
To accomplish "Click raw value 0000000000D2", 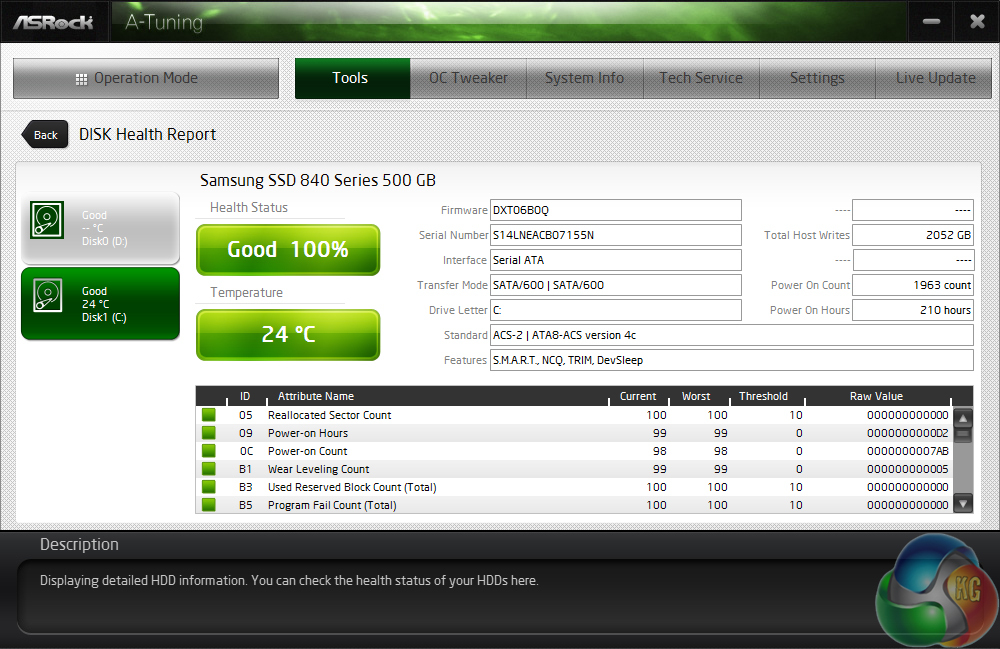I will click(x=908, y=433).
